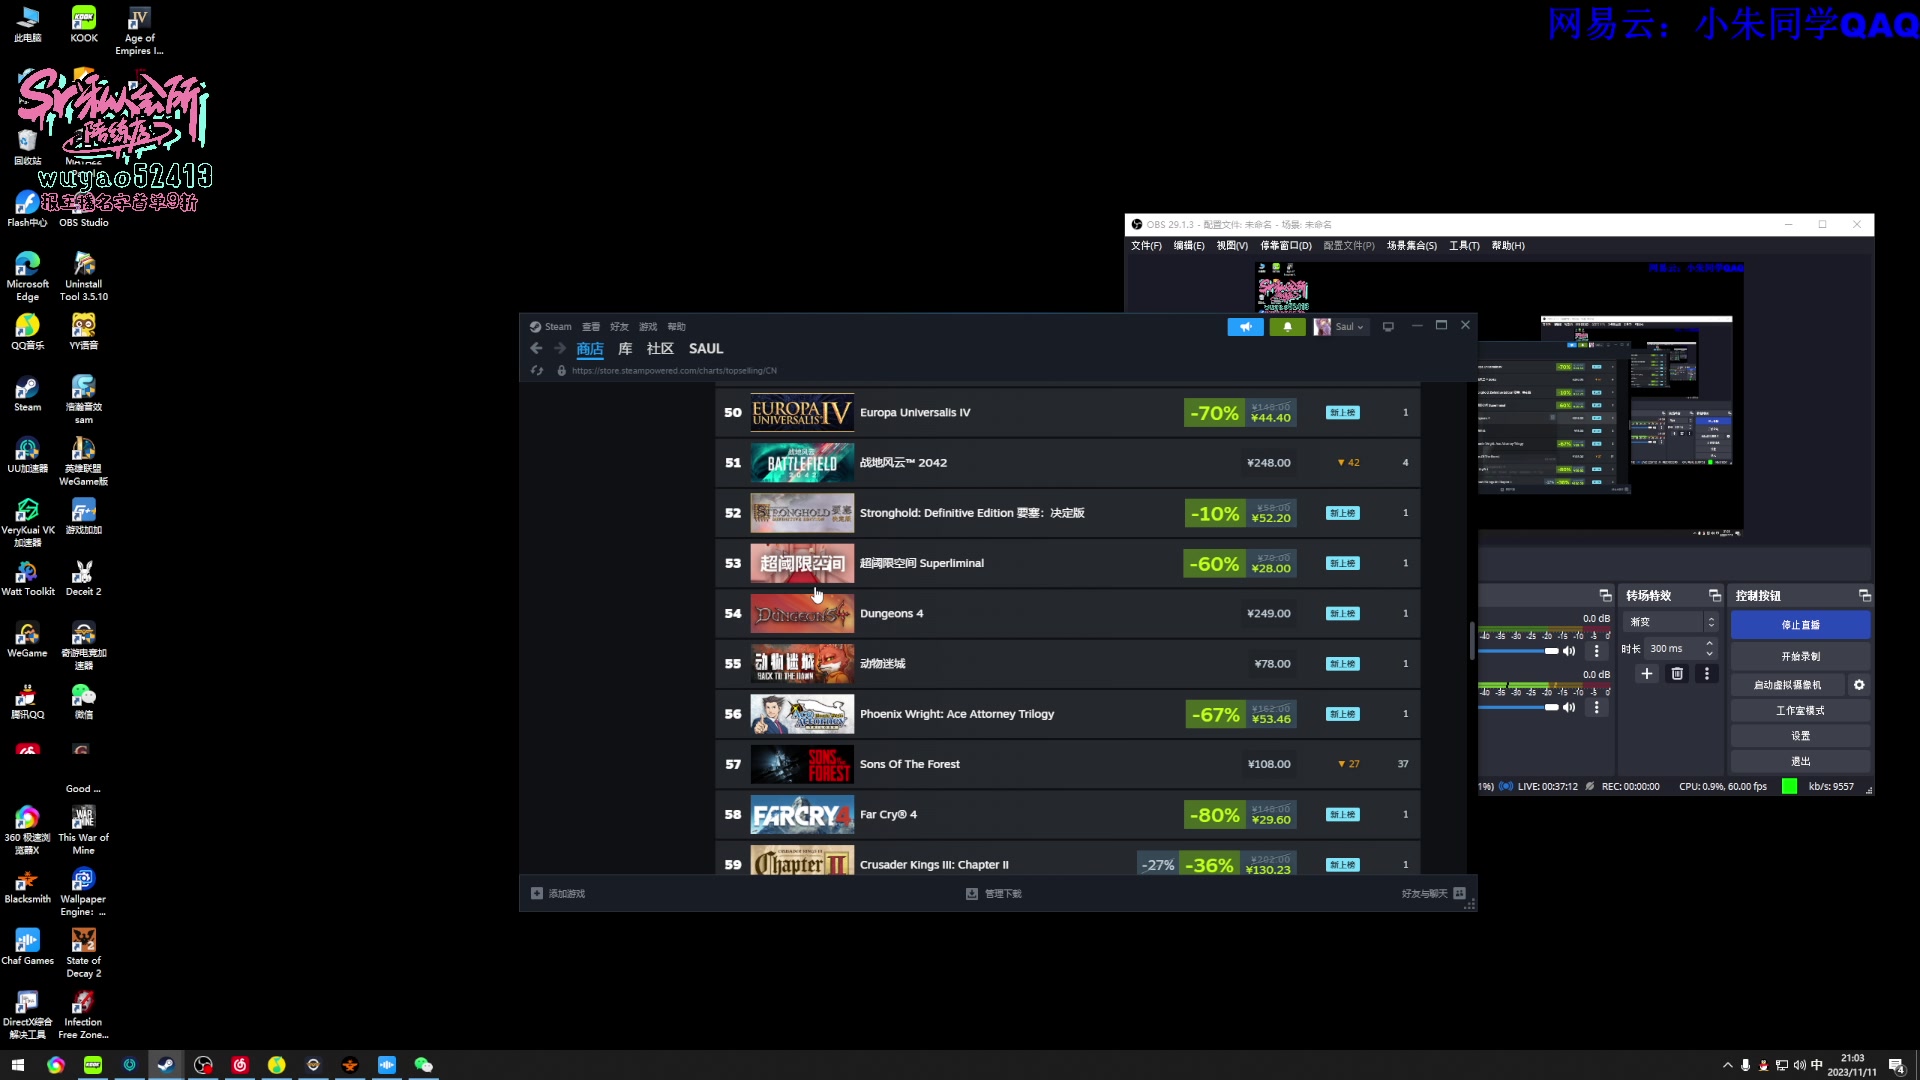Click the Far Cry 4 thumbnail
The height and width of the screenshot is (1080, 1920).
[802, 814]
